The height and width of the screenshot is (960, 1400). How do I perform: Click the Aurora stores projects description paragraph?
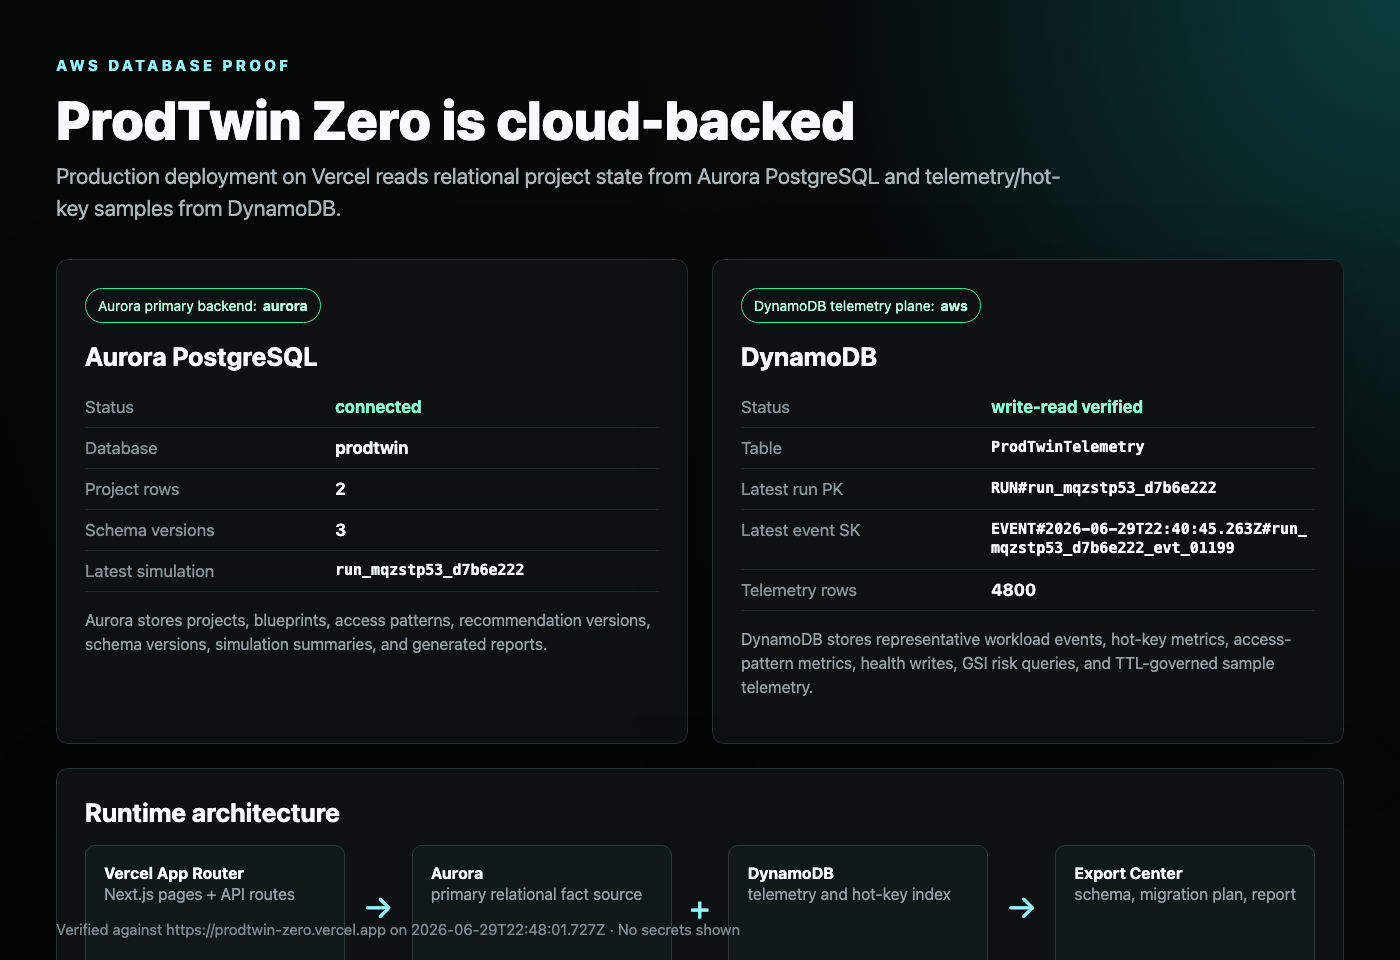coord(368,632)
